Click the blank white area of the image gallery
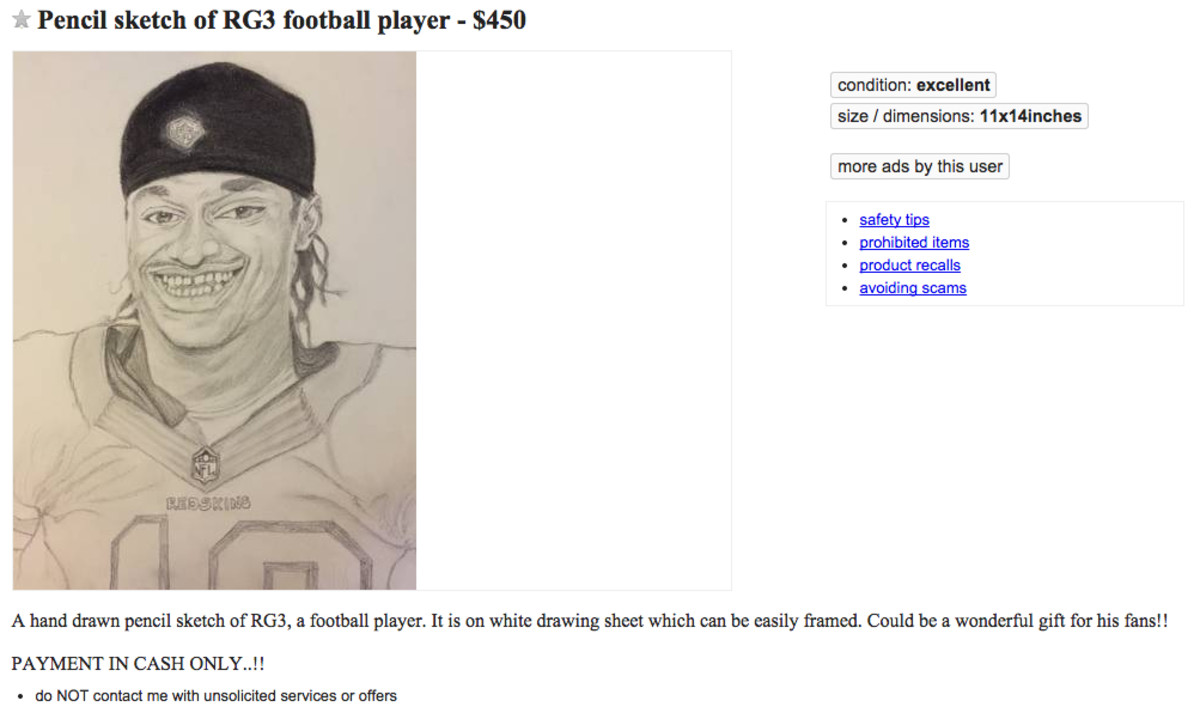The height and width of the screenshot is (725, 1200). (x=573, y=320)
